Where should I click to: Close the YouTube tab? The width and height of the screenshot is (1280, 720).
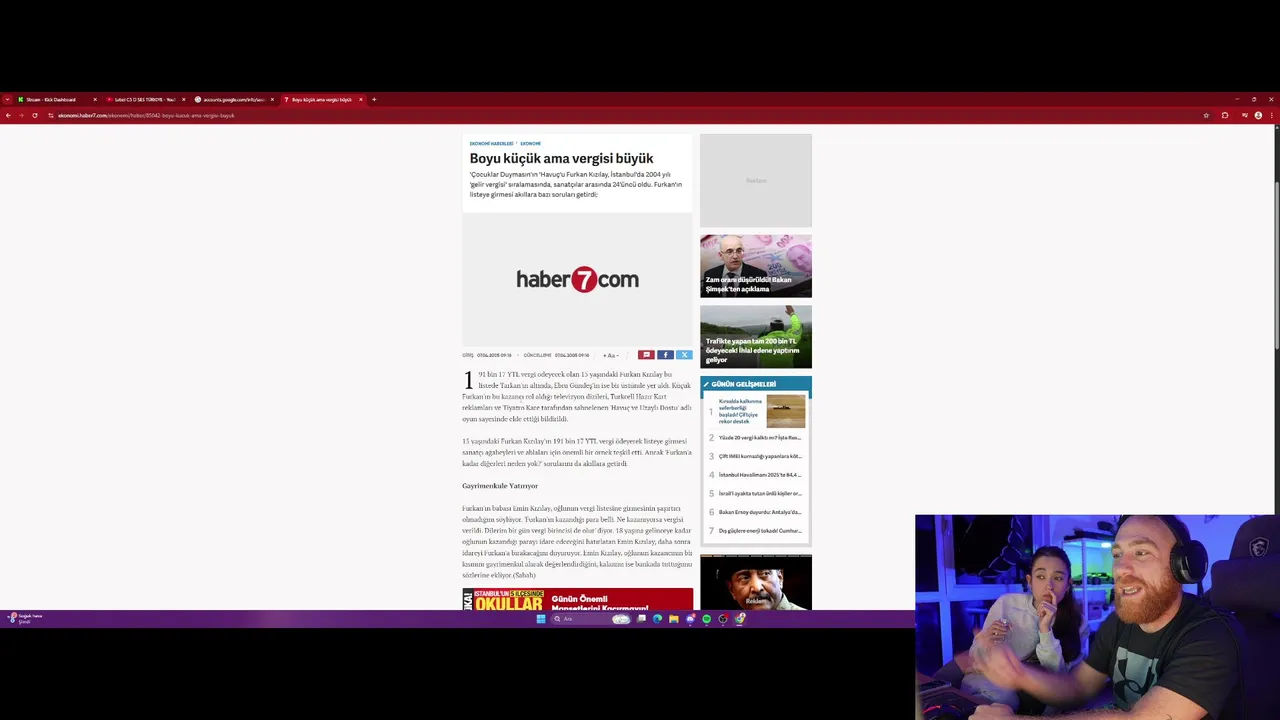coord(183,99)
